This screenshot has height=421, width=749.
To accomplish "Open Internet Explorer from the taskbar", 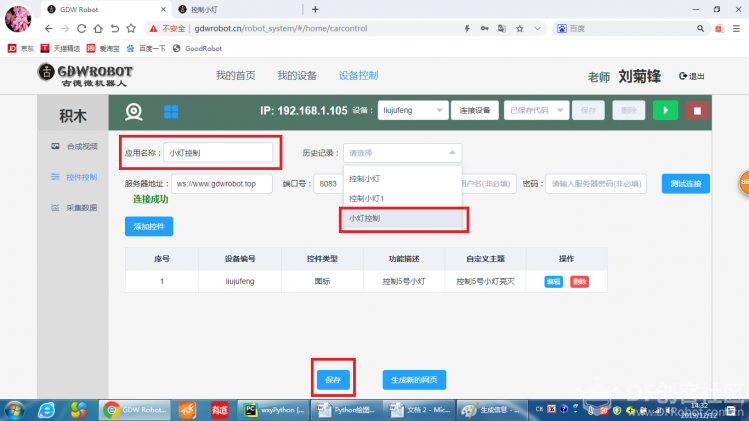I will tap(46, 410).
